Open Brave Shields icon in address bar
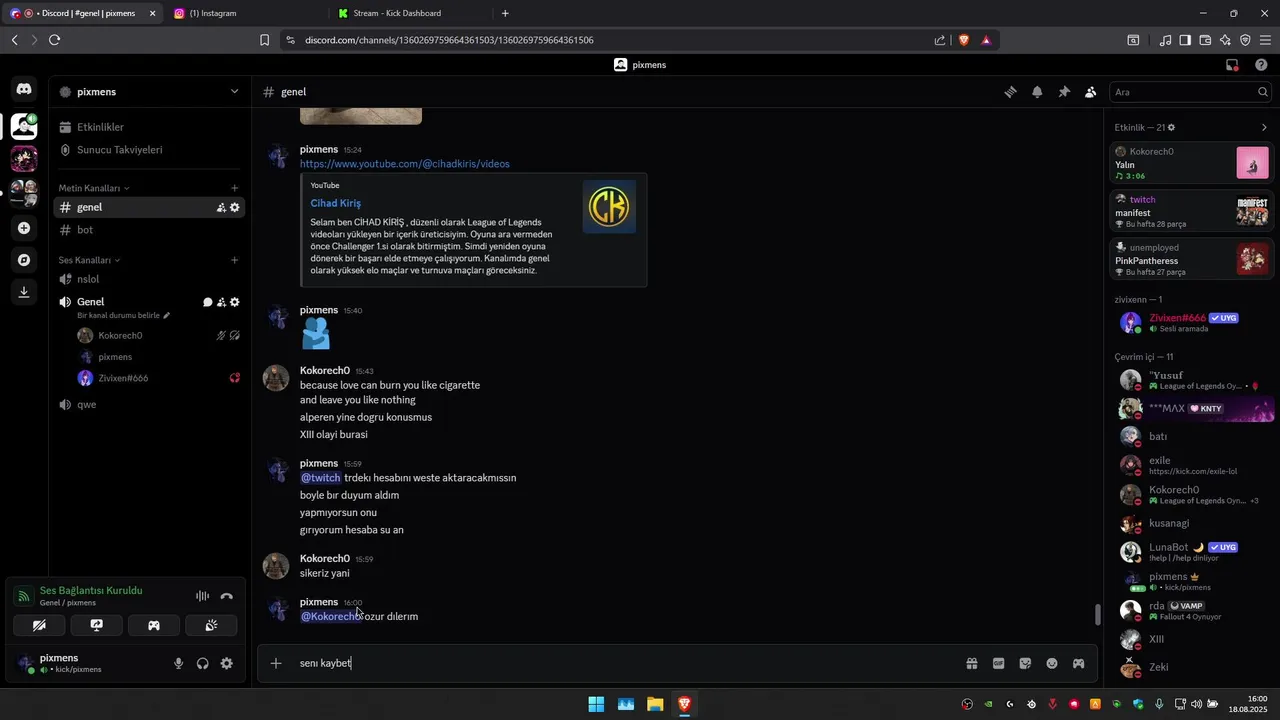Viewport: 1280px width, 720px height. [x=964, y=40]
